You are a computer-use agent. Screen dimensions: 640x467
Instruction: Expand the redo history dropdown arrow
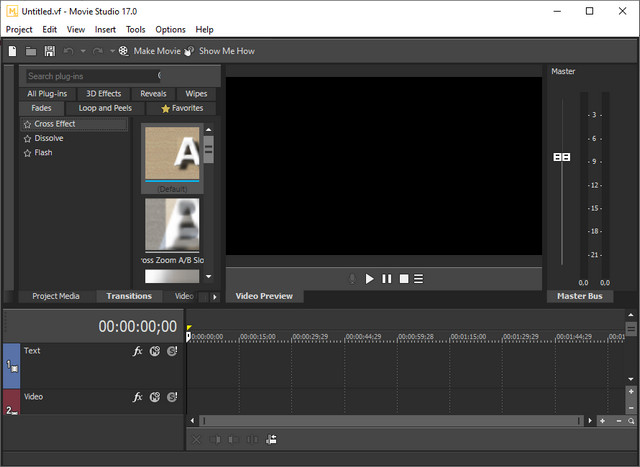coord(112,51)
